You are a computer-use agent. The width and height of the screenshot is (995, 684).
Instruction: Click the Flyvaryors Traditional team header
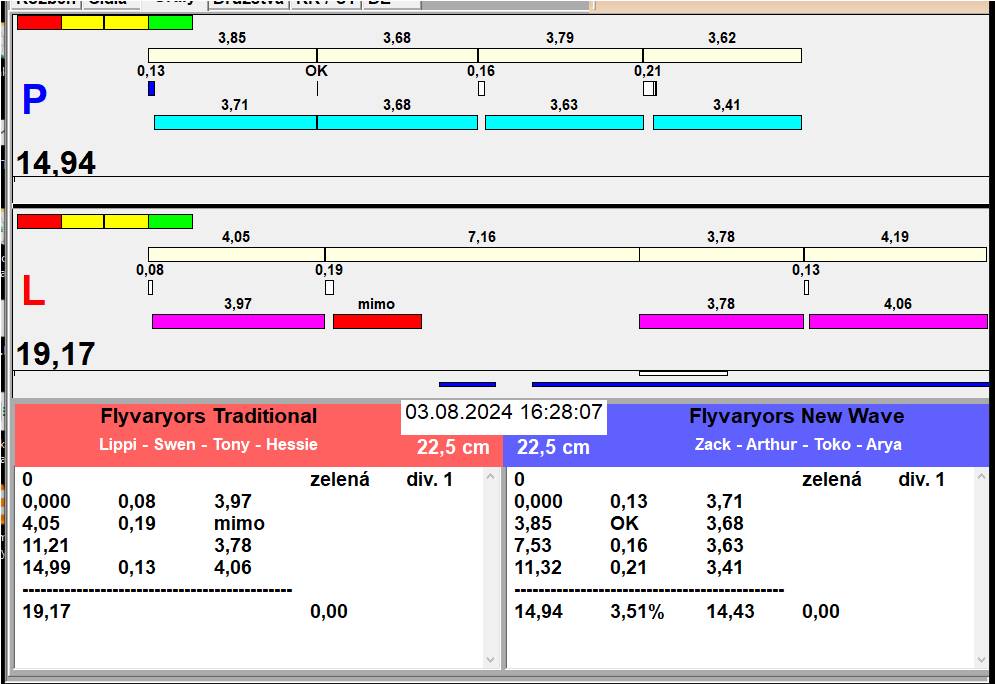pos(208,417)
